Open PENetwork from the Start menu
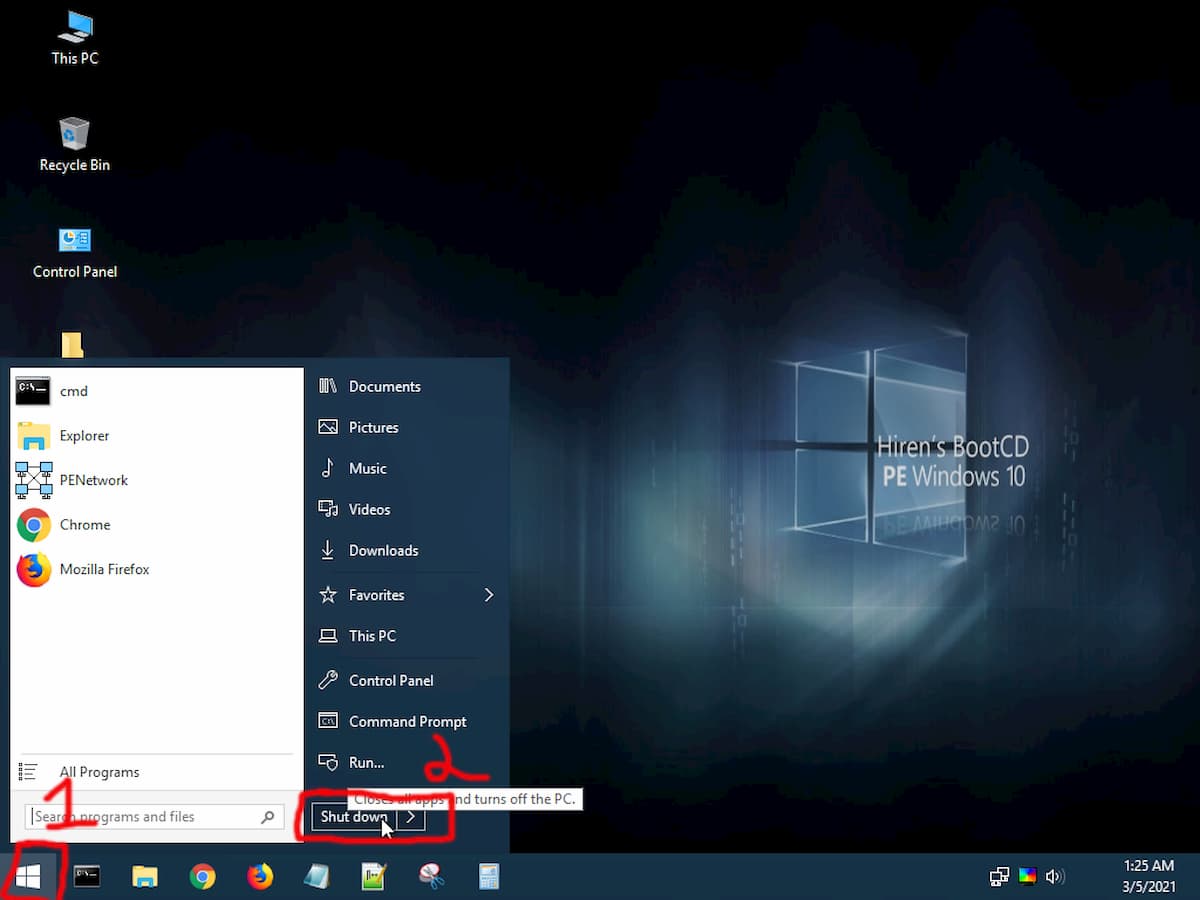1200x900 pixels. [x=156, y=480]
